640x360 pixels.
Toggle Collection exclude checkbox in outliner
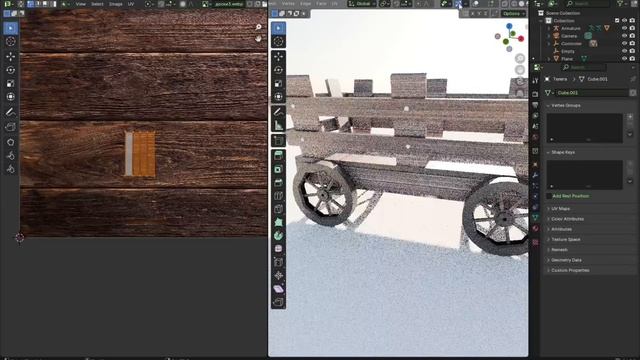[x=617, y=20]
